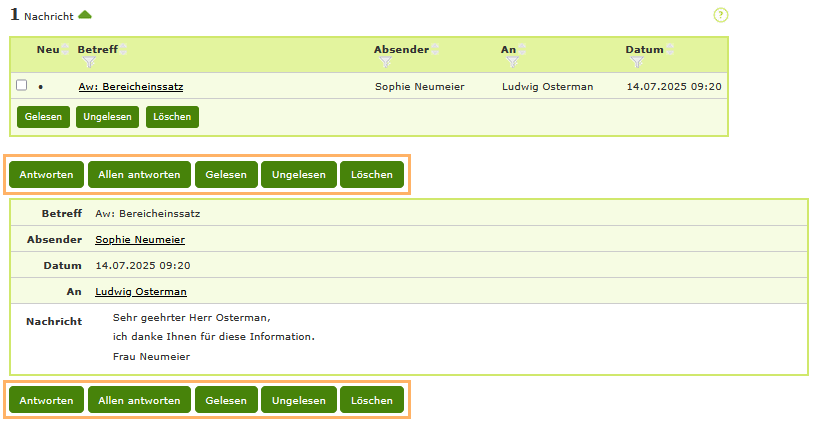
Task: Open the Absender column filter
Action: 385,62
